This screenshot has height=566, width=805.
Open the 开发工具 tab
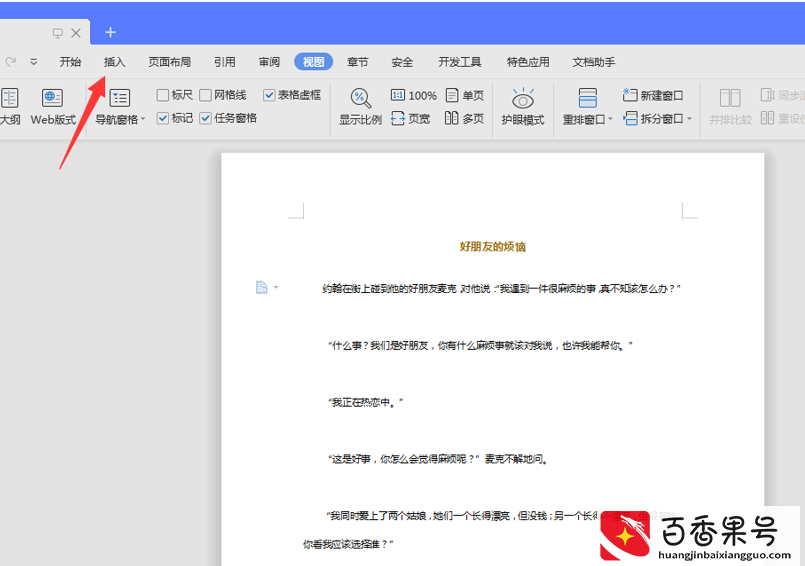point(459,62)
